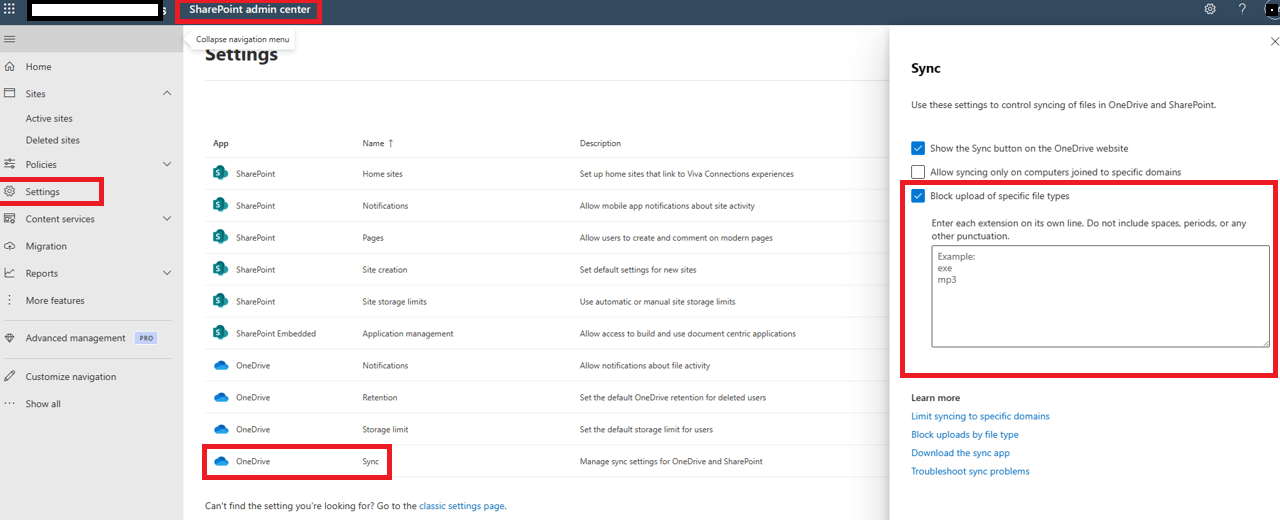Click SharePoint icon in Site creation row
This screenshot has height=520, width=1280.
pyautogui.click(x=221, y=269)
